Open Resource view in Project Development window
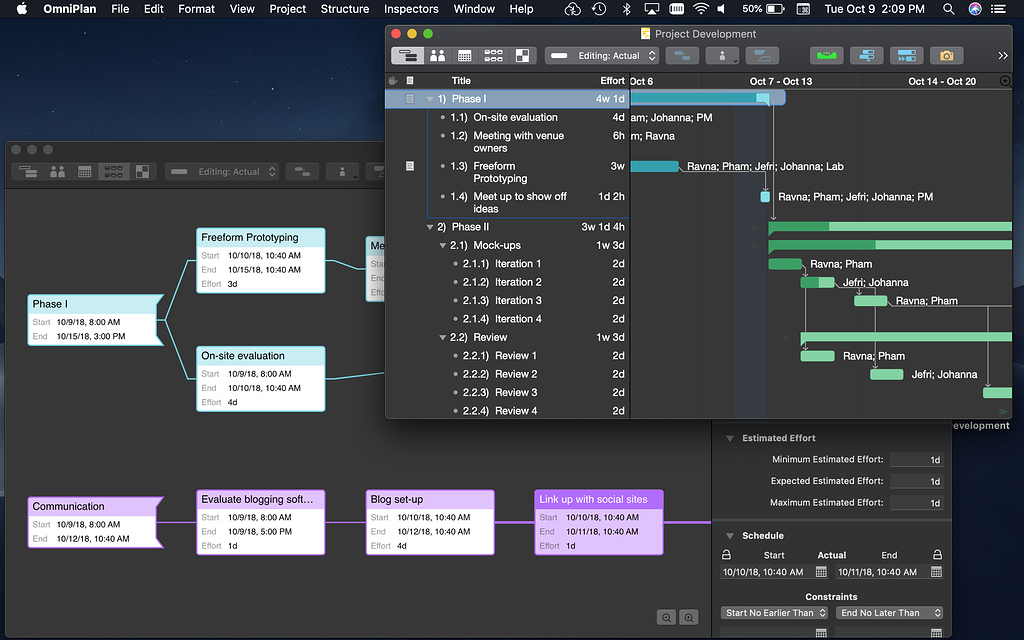This screenshot has height=640, width=1024. tap(437, 56)
